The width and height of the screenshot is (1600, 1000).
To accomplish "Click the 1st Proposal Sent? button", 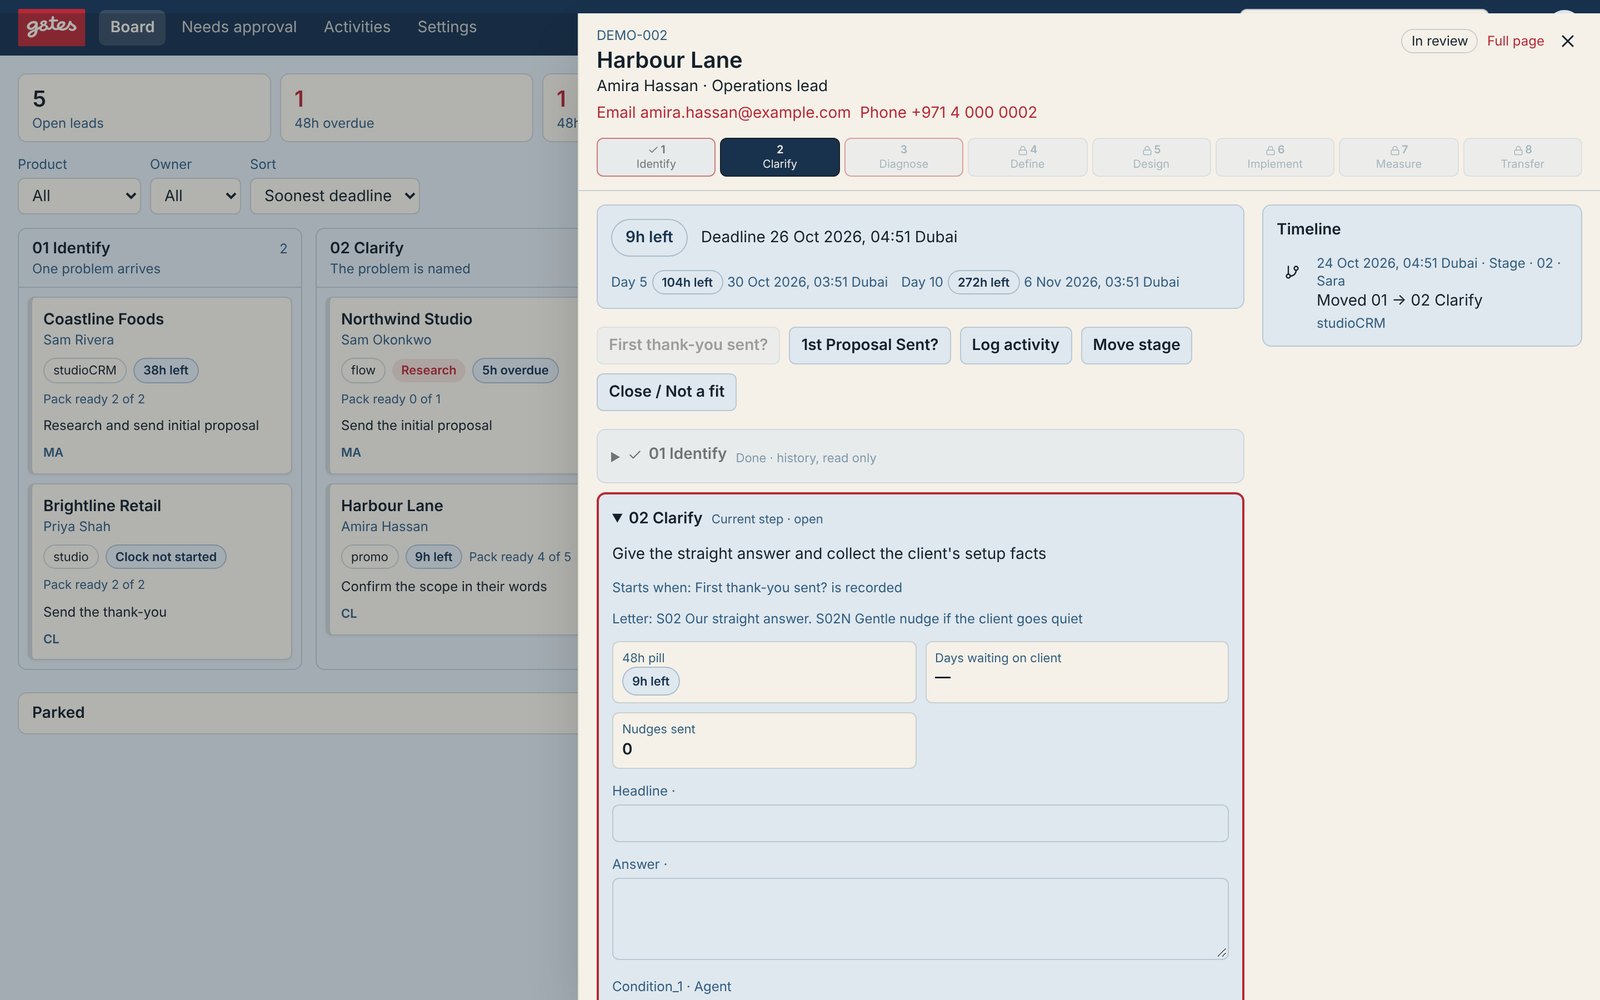I will pyautogui.click(x=870, y=345).
